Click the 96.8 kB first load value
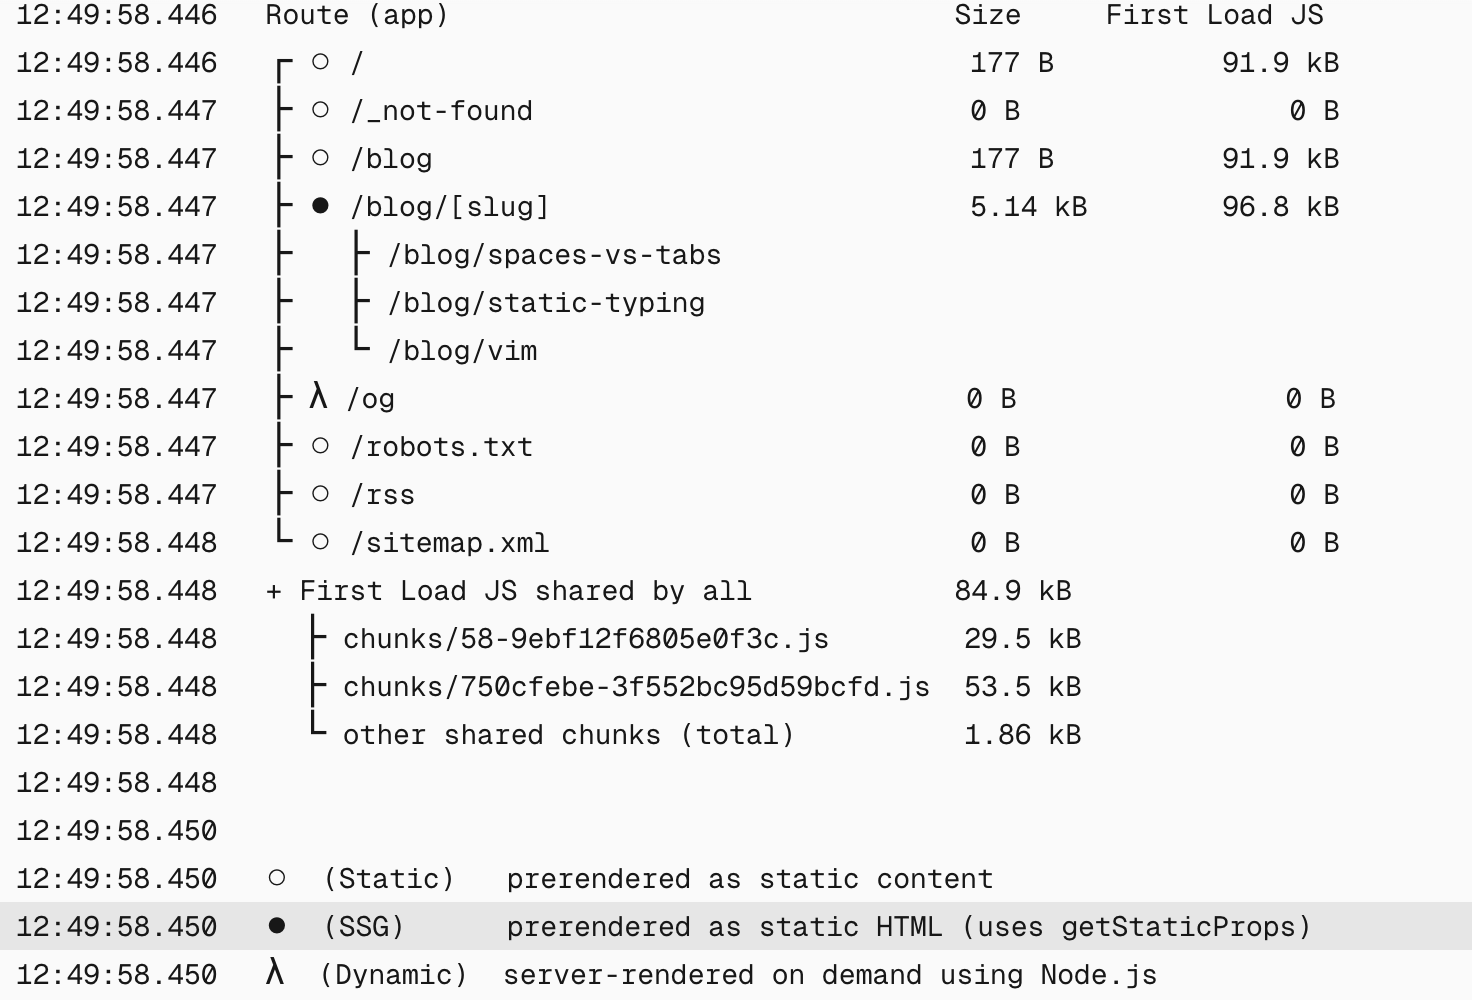Screen dimensions: 1472x1000 coord(1280,207)
